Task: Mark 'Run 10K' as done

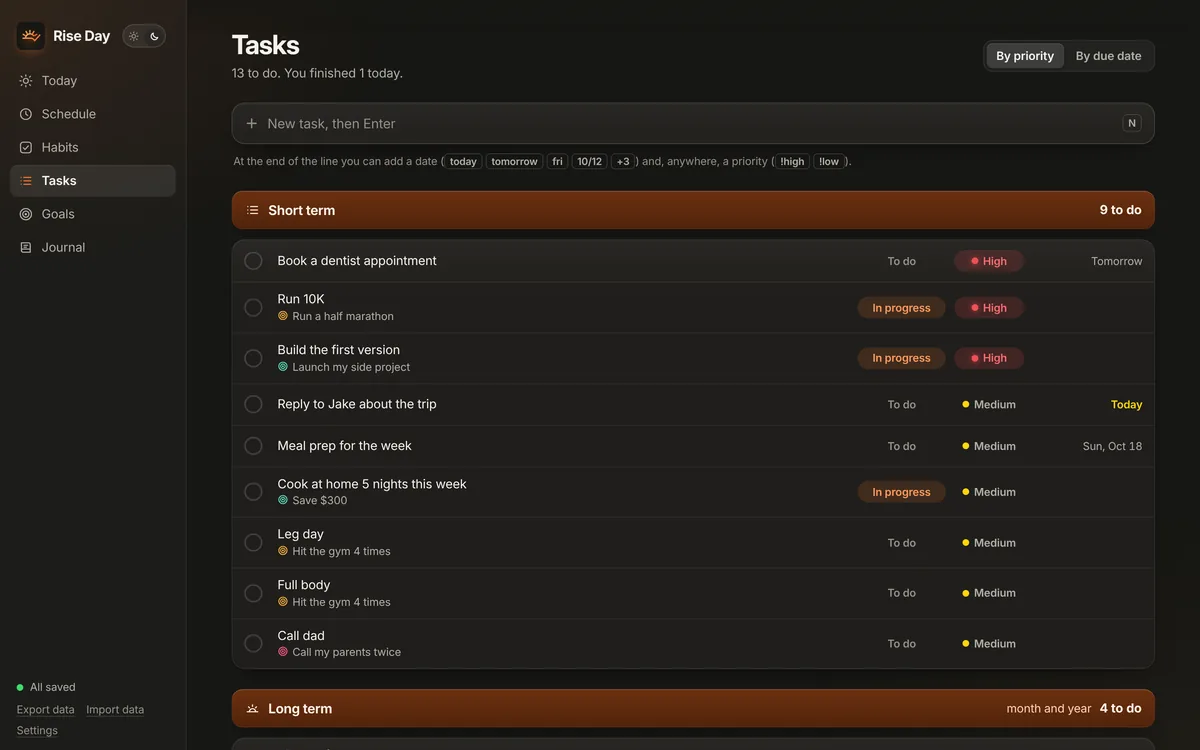Action: tap(253, 307)
